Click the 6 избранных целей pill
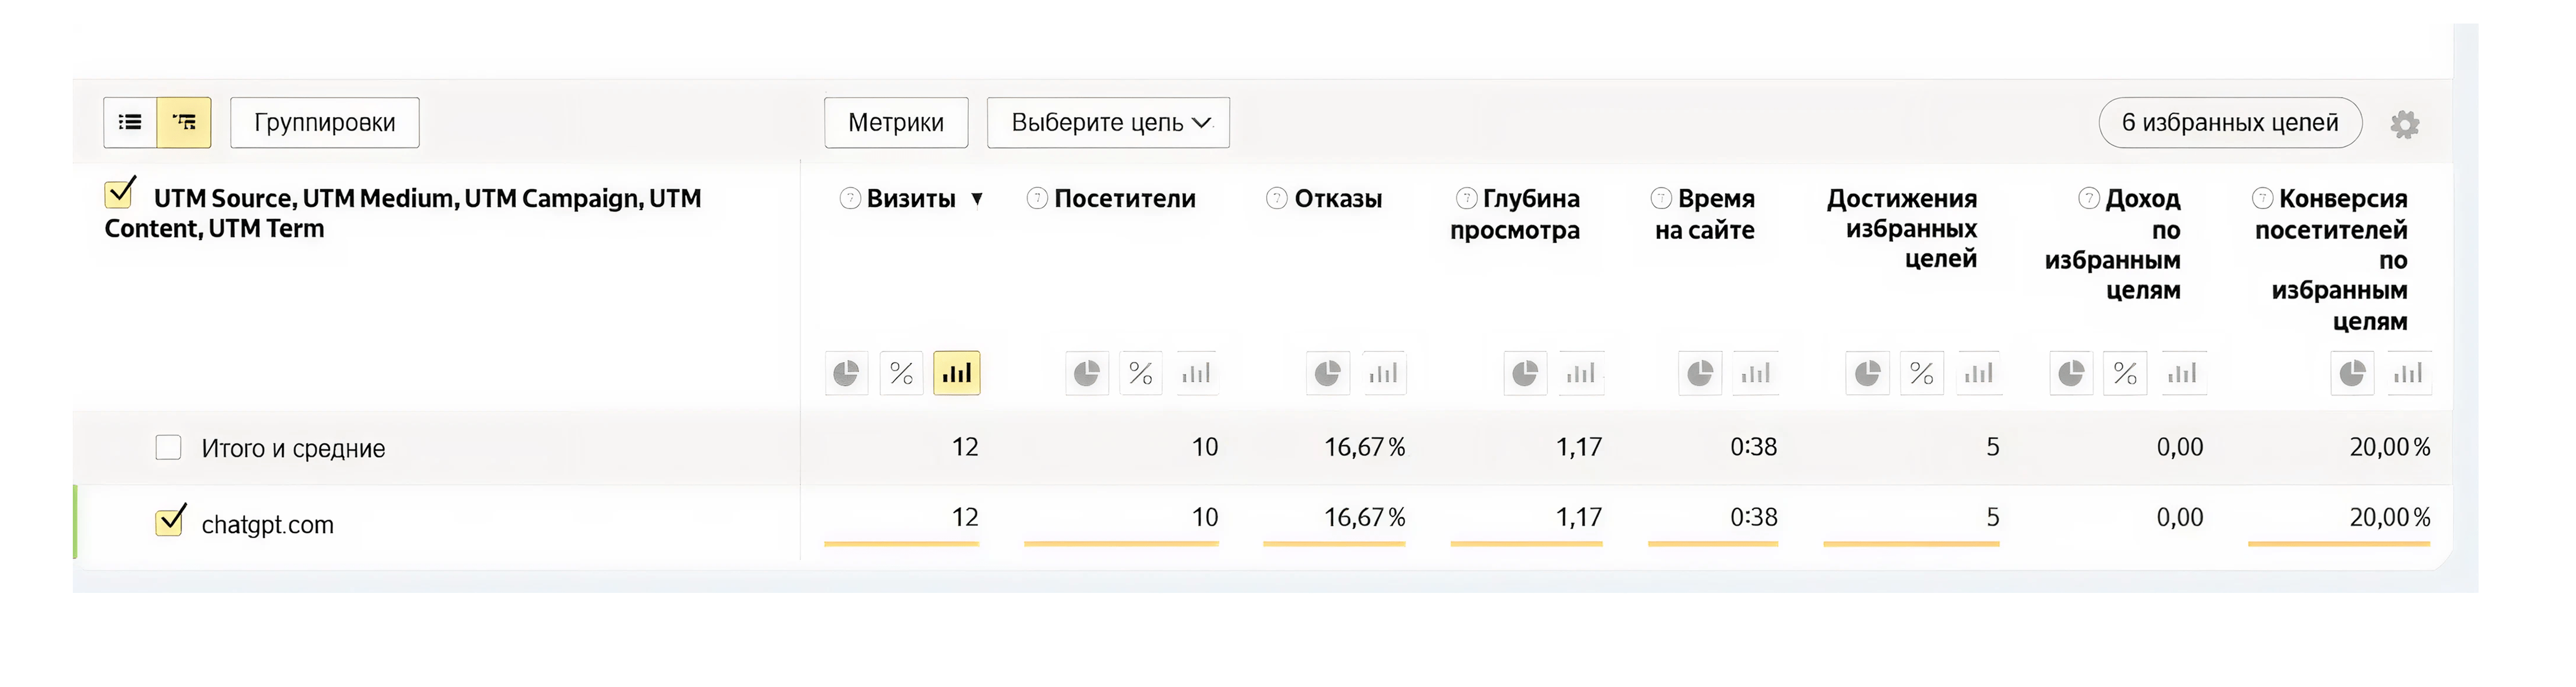 [2229, 122]
